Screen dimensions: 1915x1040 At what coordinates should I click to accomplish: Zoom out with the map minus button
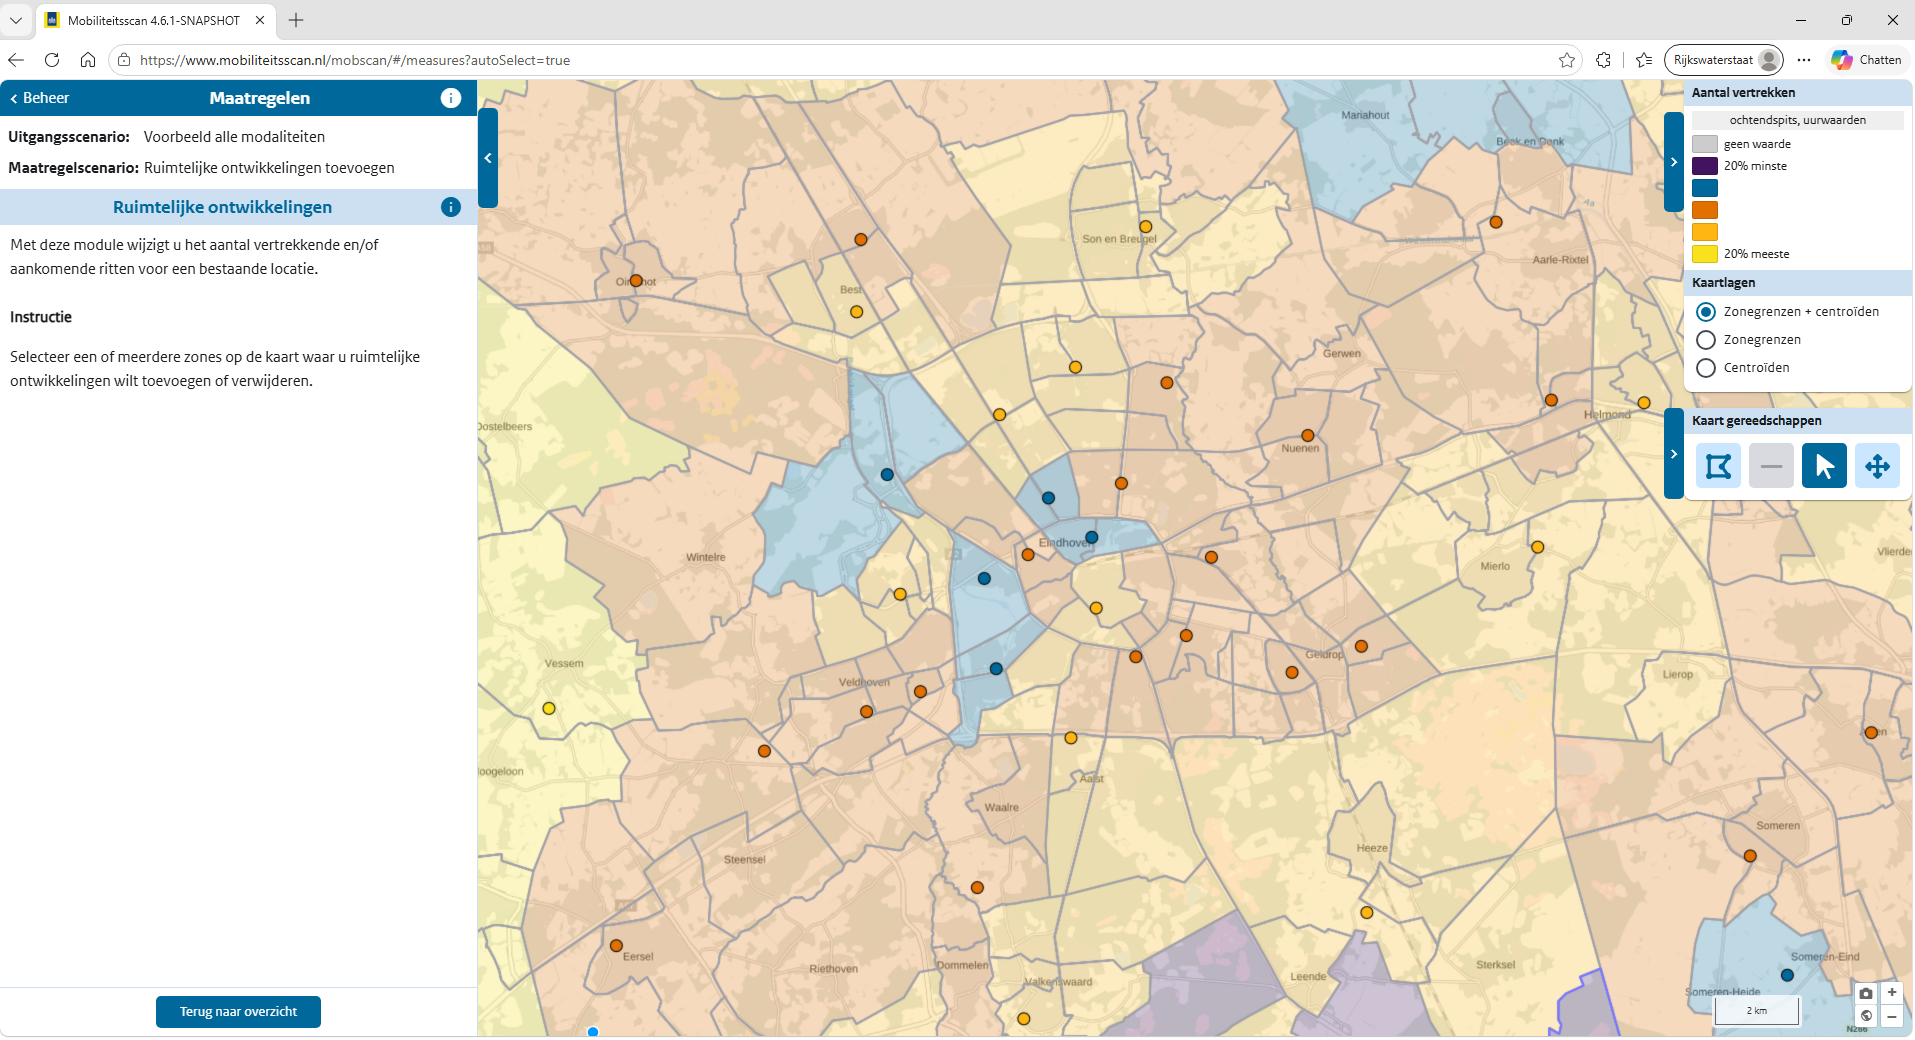pos(1892,1016)
